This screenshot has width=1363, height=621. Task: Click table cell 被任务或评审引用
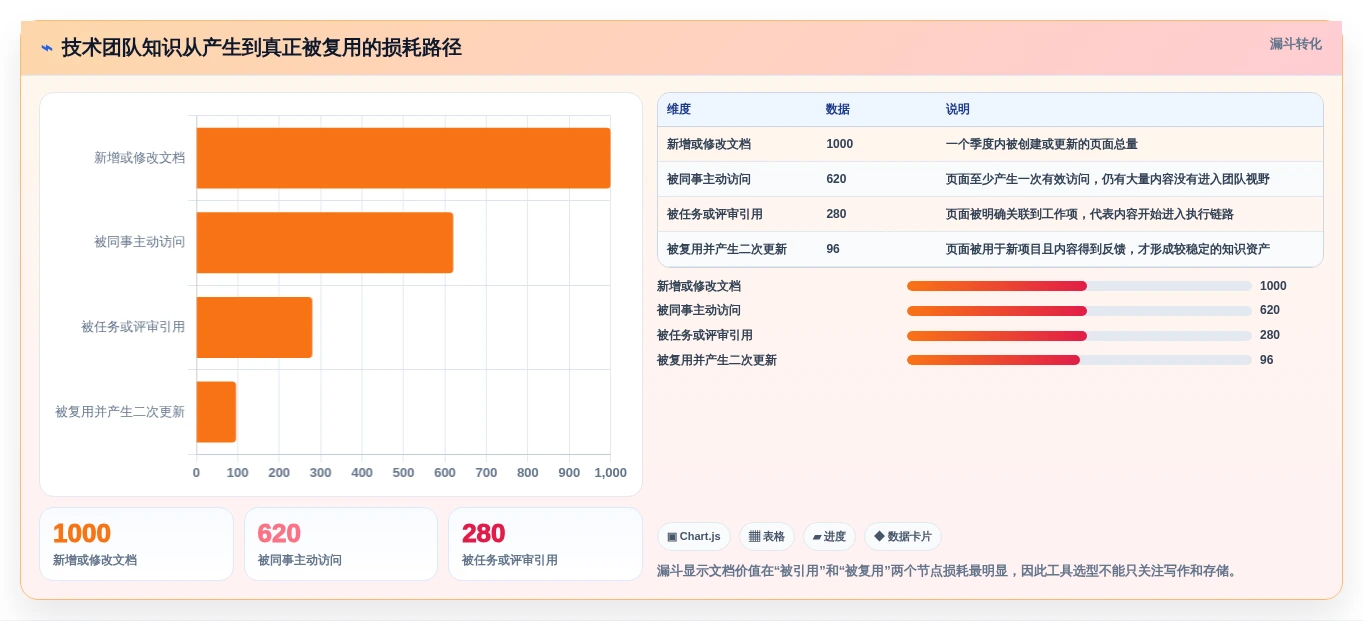click(715, 214)
